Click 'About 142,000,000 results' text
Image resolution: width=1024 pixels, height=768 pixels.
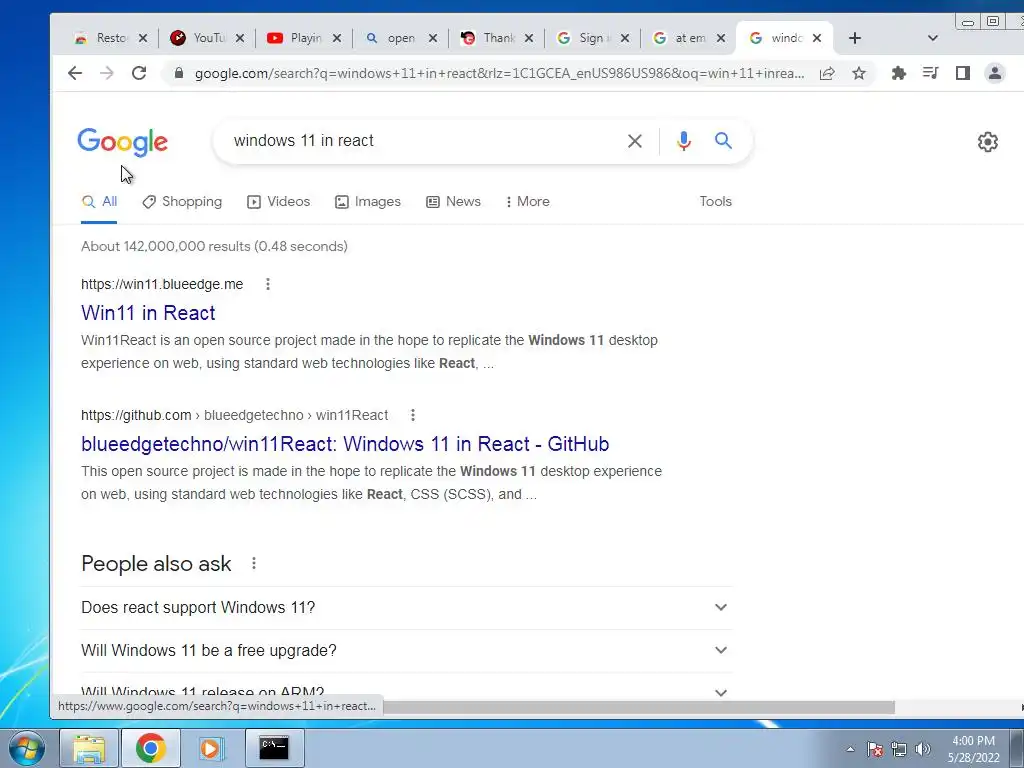[x=214, y=247]
